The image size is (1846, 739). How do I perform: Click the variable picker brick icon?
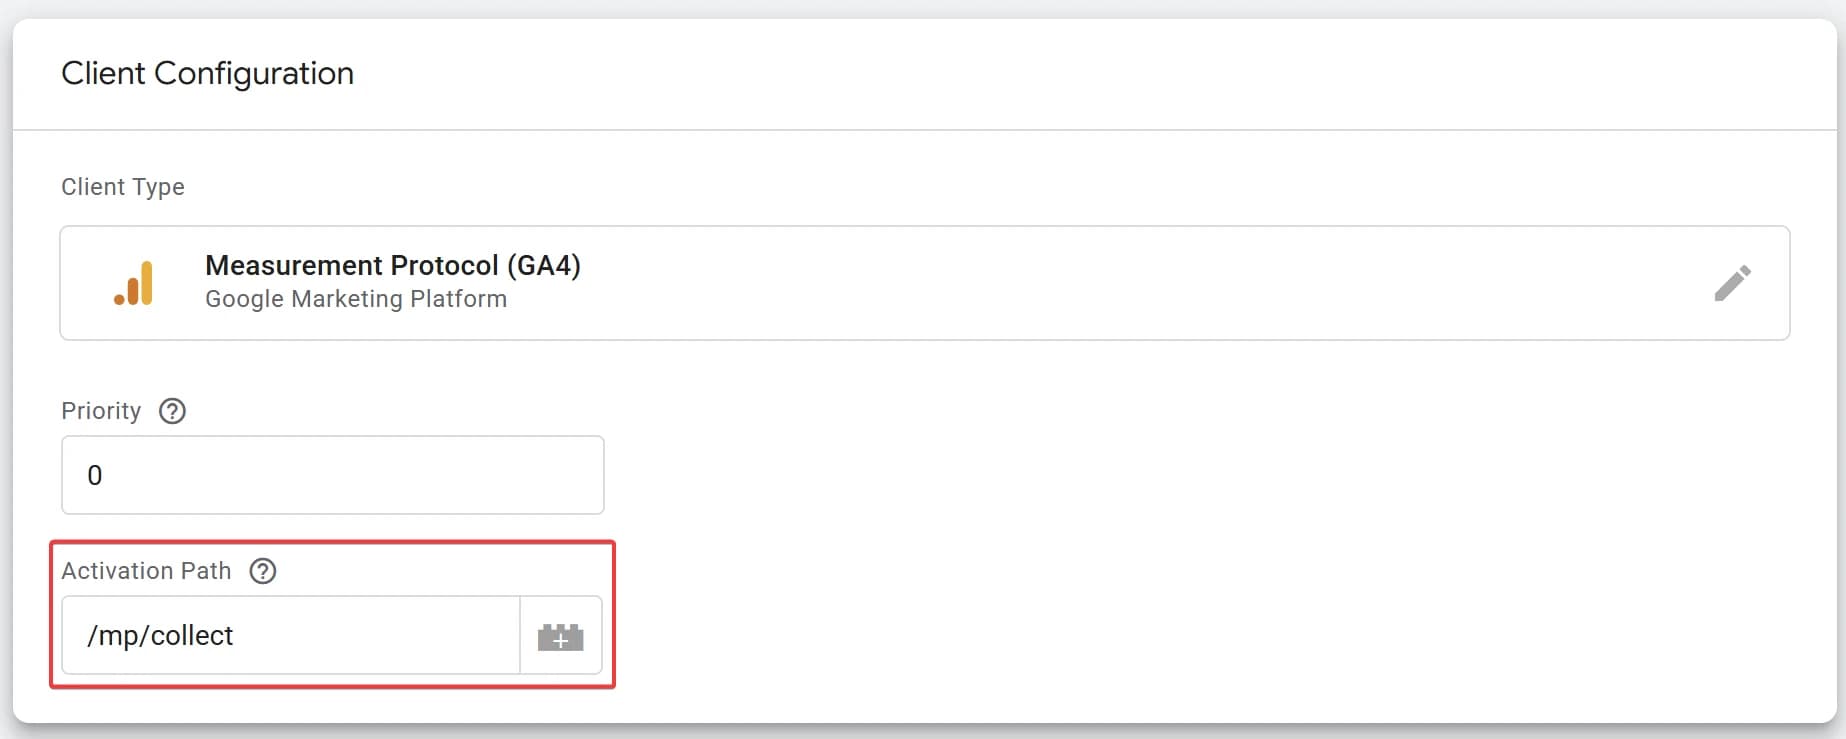pos(560,636)
